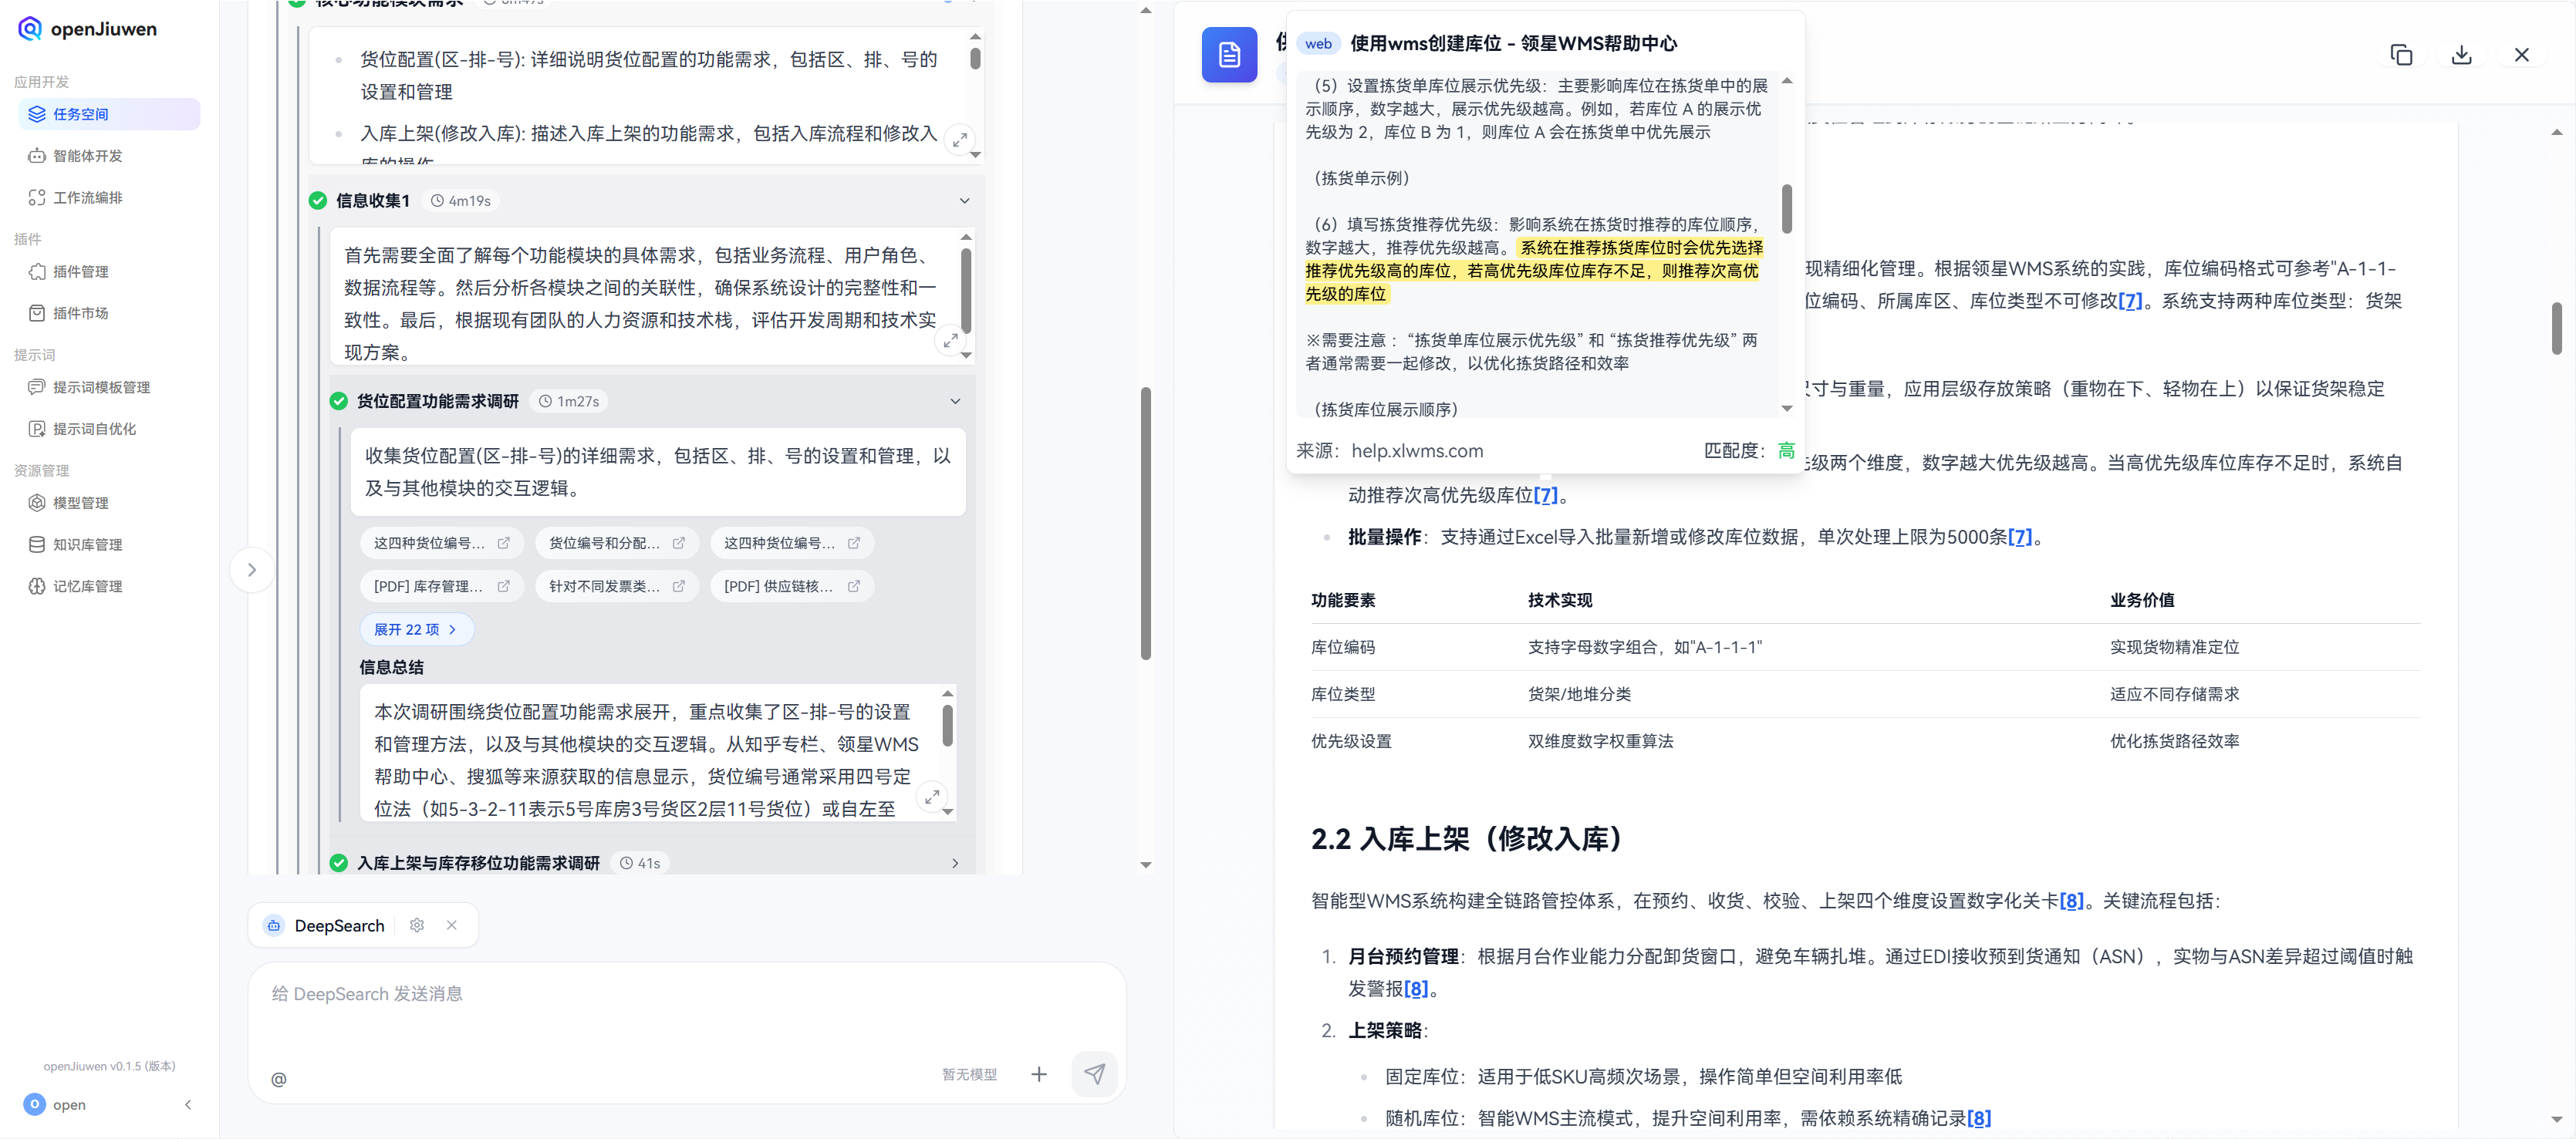The image size is (2576, 1139).
Task: Open 提示词模板管理
Action: pyautogui.click(x=109, y=387)
